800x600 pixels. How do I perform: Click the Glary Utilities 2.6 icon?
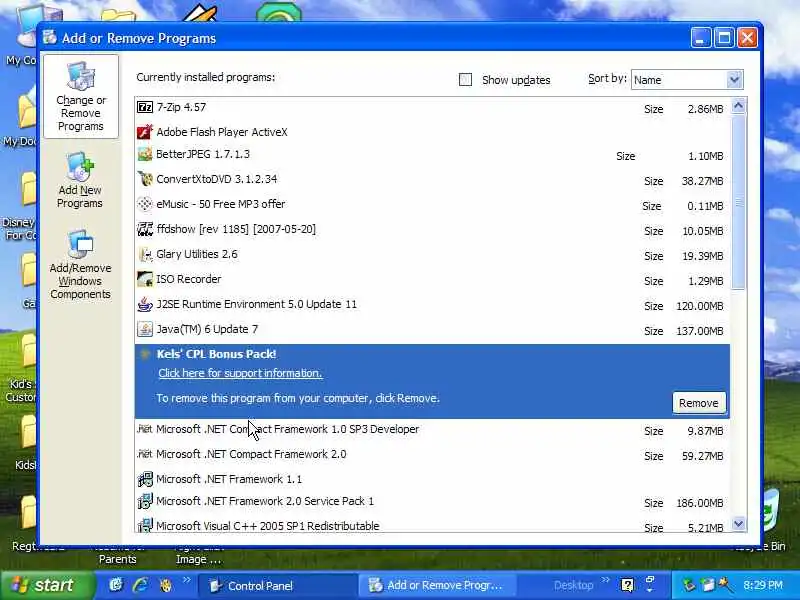[x=145, y=254]
